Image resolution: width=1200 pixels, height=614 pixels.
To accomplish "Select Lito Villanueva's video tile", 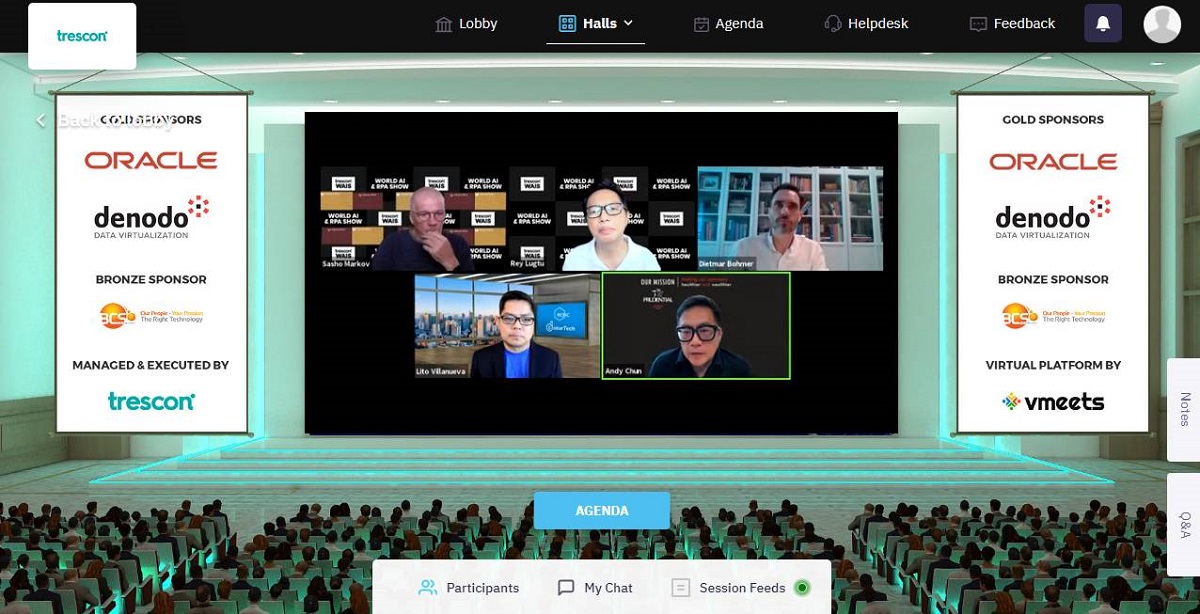I will (x=507, y=326).
